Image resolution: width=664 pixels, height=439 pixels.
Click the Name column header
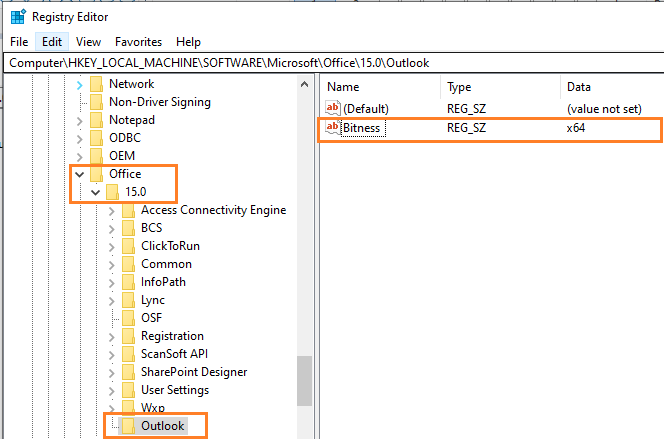(x=343, y=87)
